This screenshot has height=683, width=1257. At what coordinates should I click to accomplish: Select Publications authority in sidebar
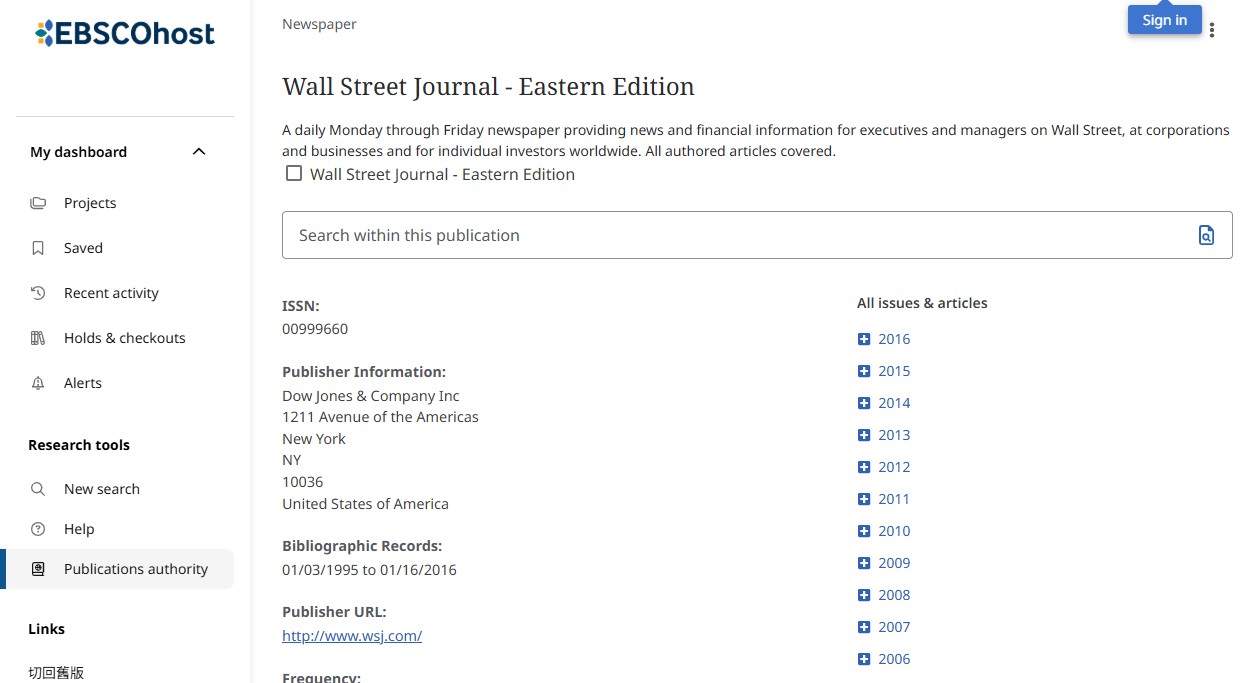coord(135,569)
